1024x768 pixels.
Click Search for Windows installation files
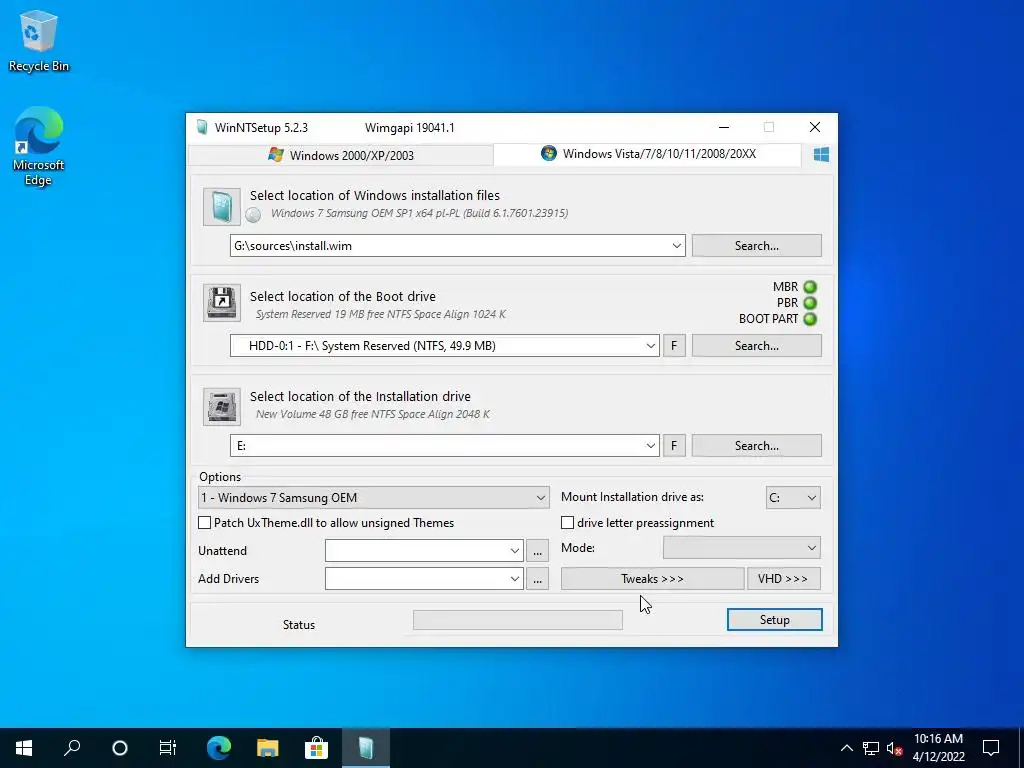coord(756,246)
